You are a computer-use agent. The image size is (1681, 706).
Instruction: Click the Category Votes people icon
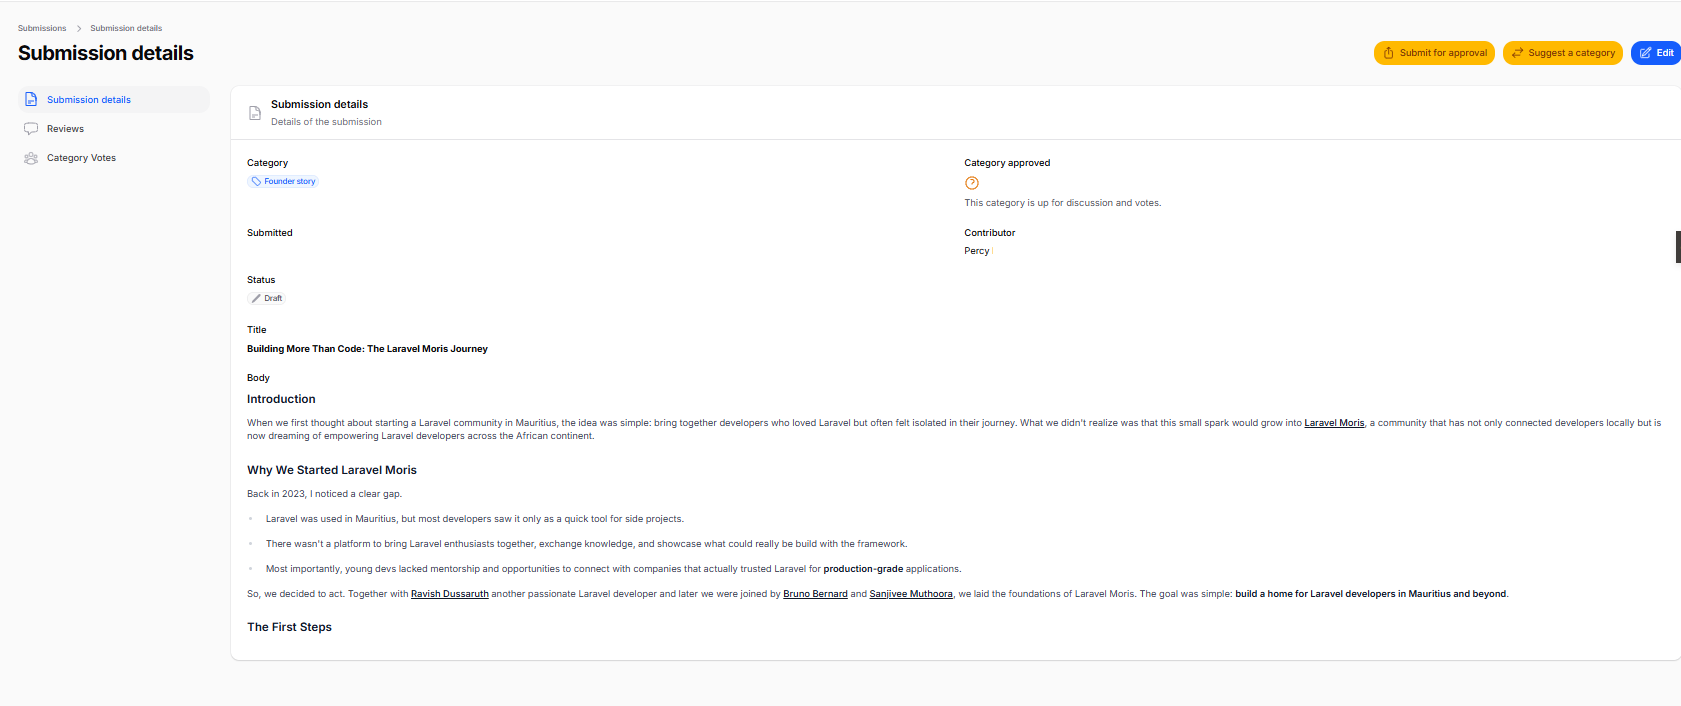click(x=31, y=158)
